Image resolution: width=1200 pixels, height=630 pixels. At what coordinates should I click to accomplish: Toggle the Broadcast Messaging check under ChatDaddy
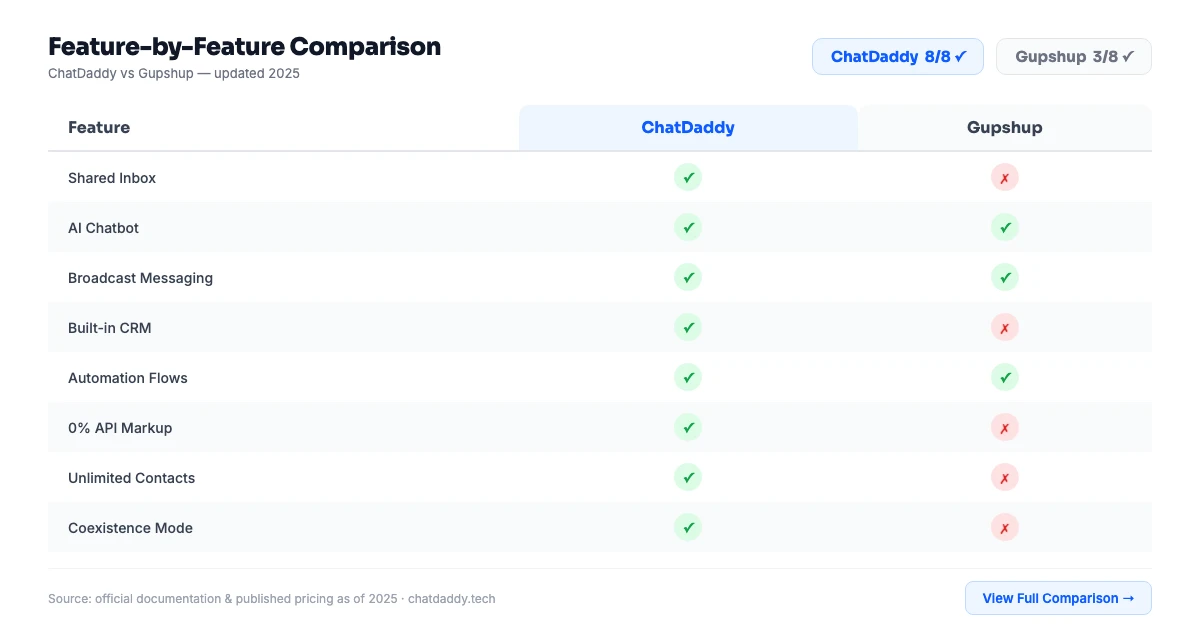click(687, 277)
